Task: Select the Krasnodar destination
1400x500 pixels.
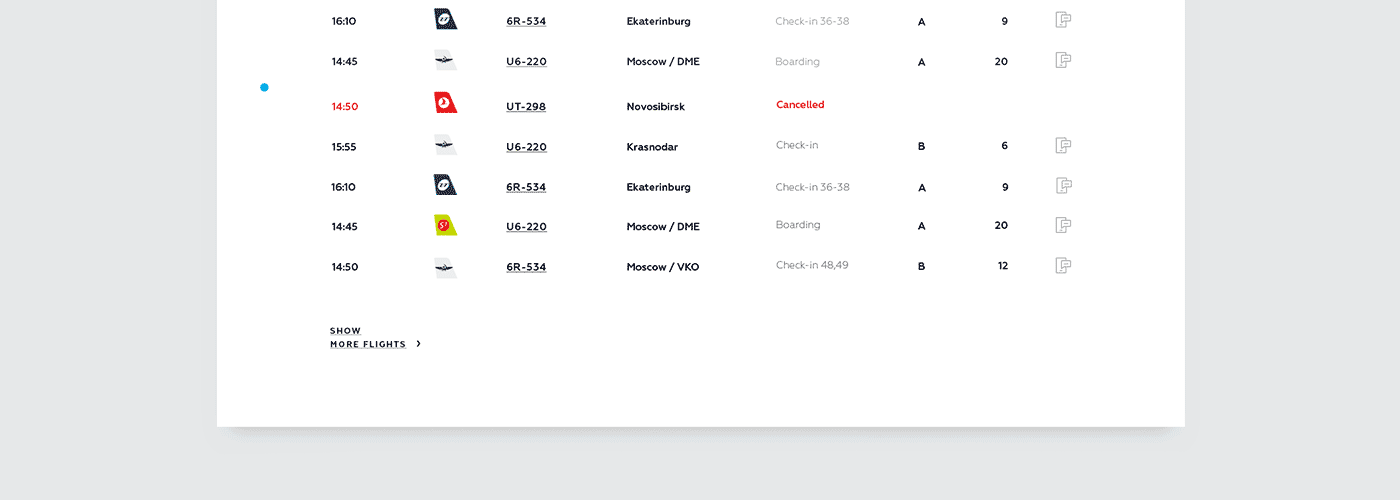Action: [652, 147]
